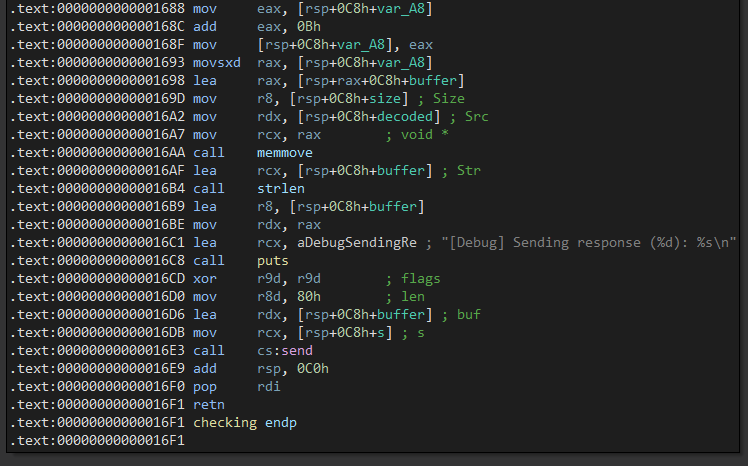Click the '; Src' comment

pos(468,116)
